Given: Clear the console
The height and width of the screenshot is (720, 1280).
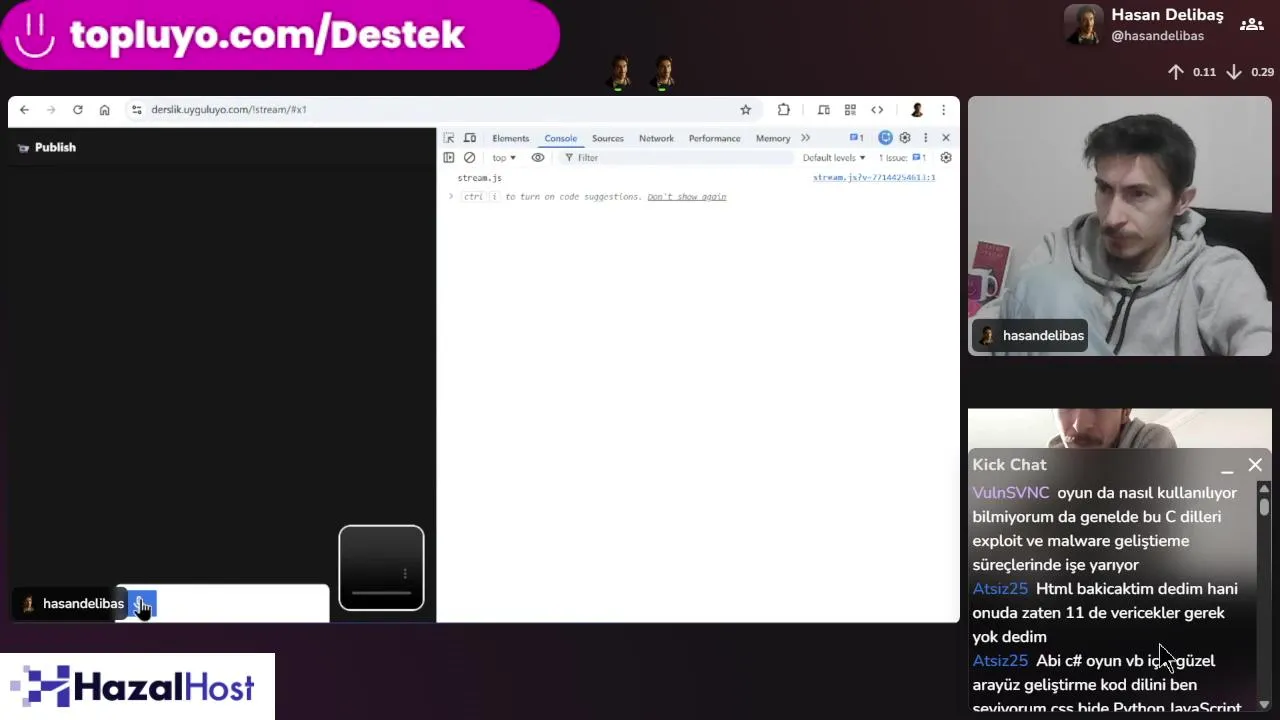Looking at the screenshot, I should 469,158.
